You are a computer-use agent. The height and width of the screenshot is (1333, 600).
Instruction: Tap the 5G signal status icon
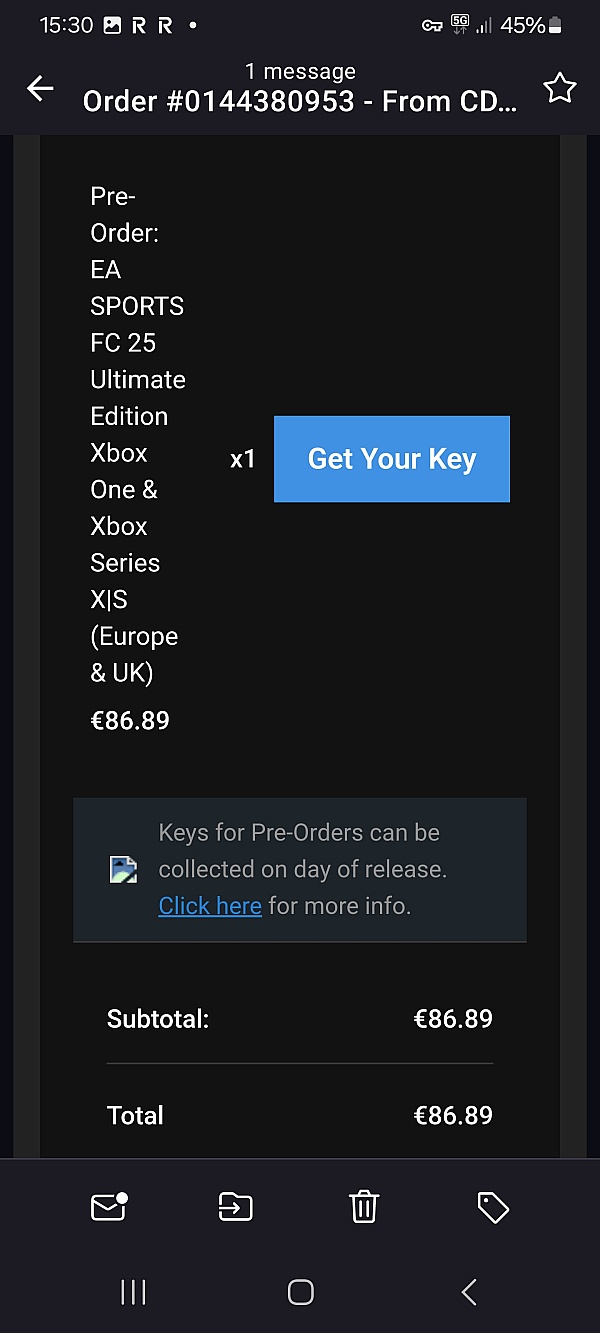pyautogui.click(x=460, y=25)
